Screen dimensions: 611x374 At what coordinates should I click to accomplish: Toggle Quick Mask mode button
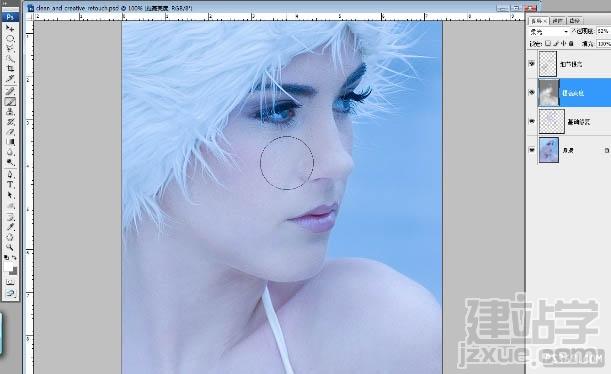coord(10,282)
